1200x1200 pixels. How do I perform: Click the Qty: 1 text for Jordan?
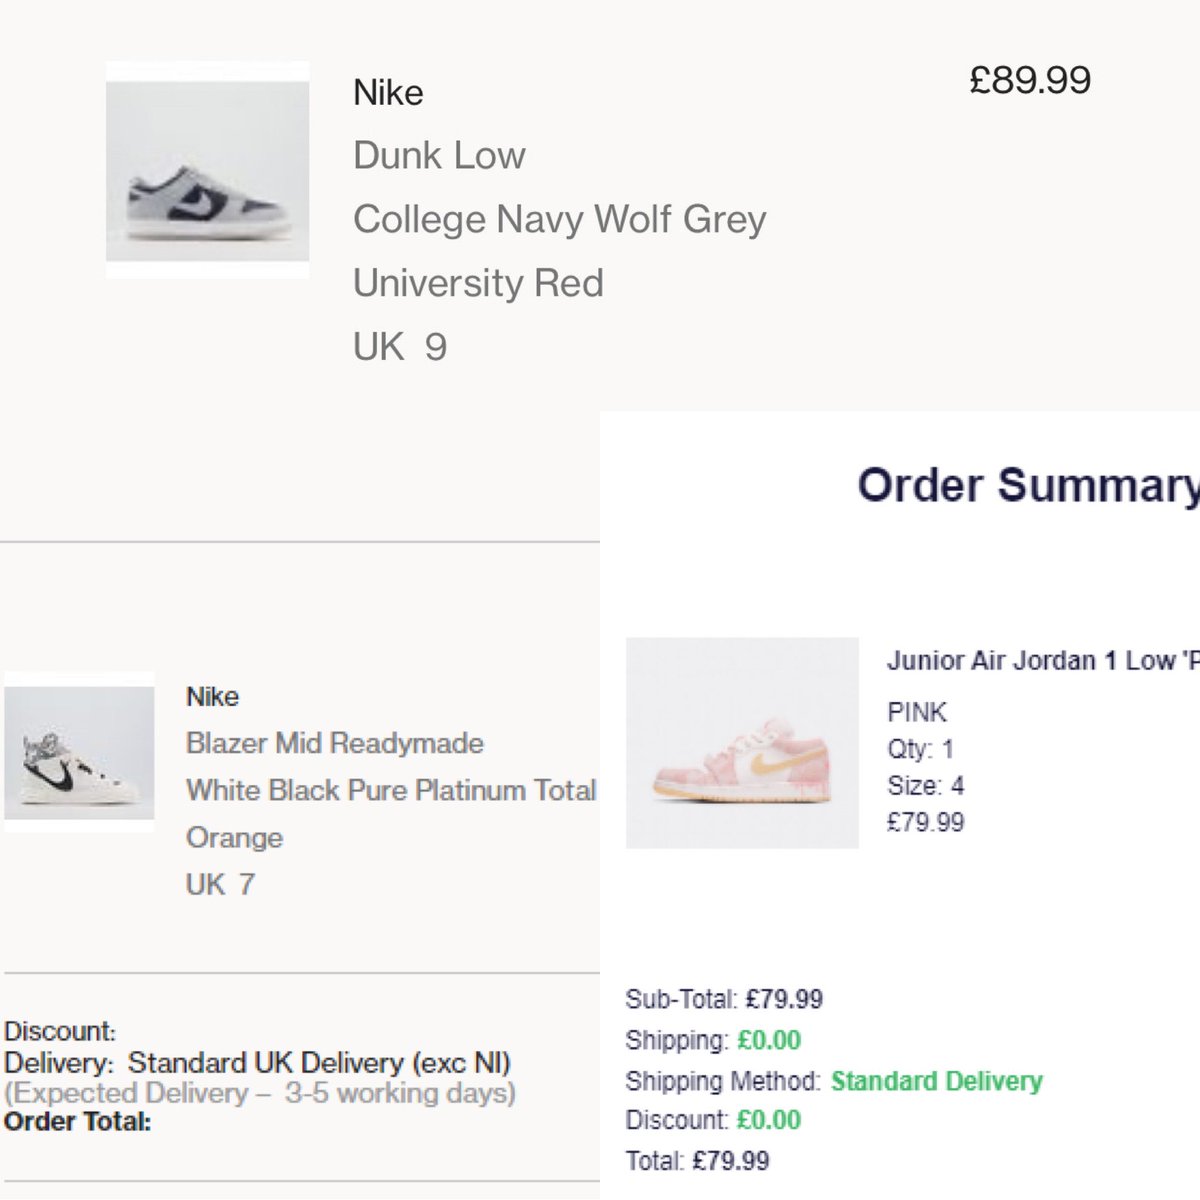tap(920, 749)
